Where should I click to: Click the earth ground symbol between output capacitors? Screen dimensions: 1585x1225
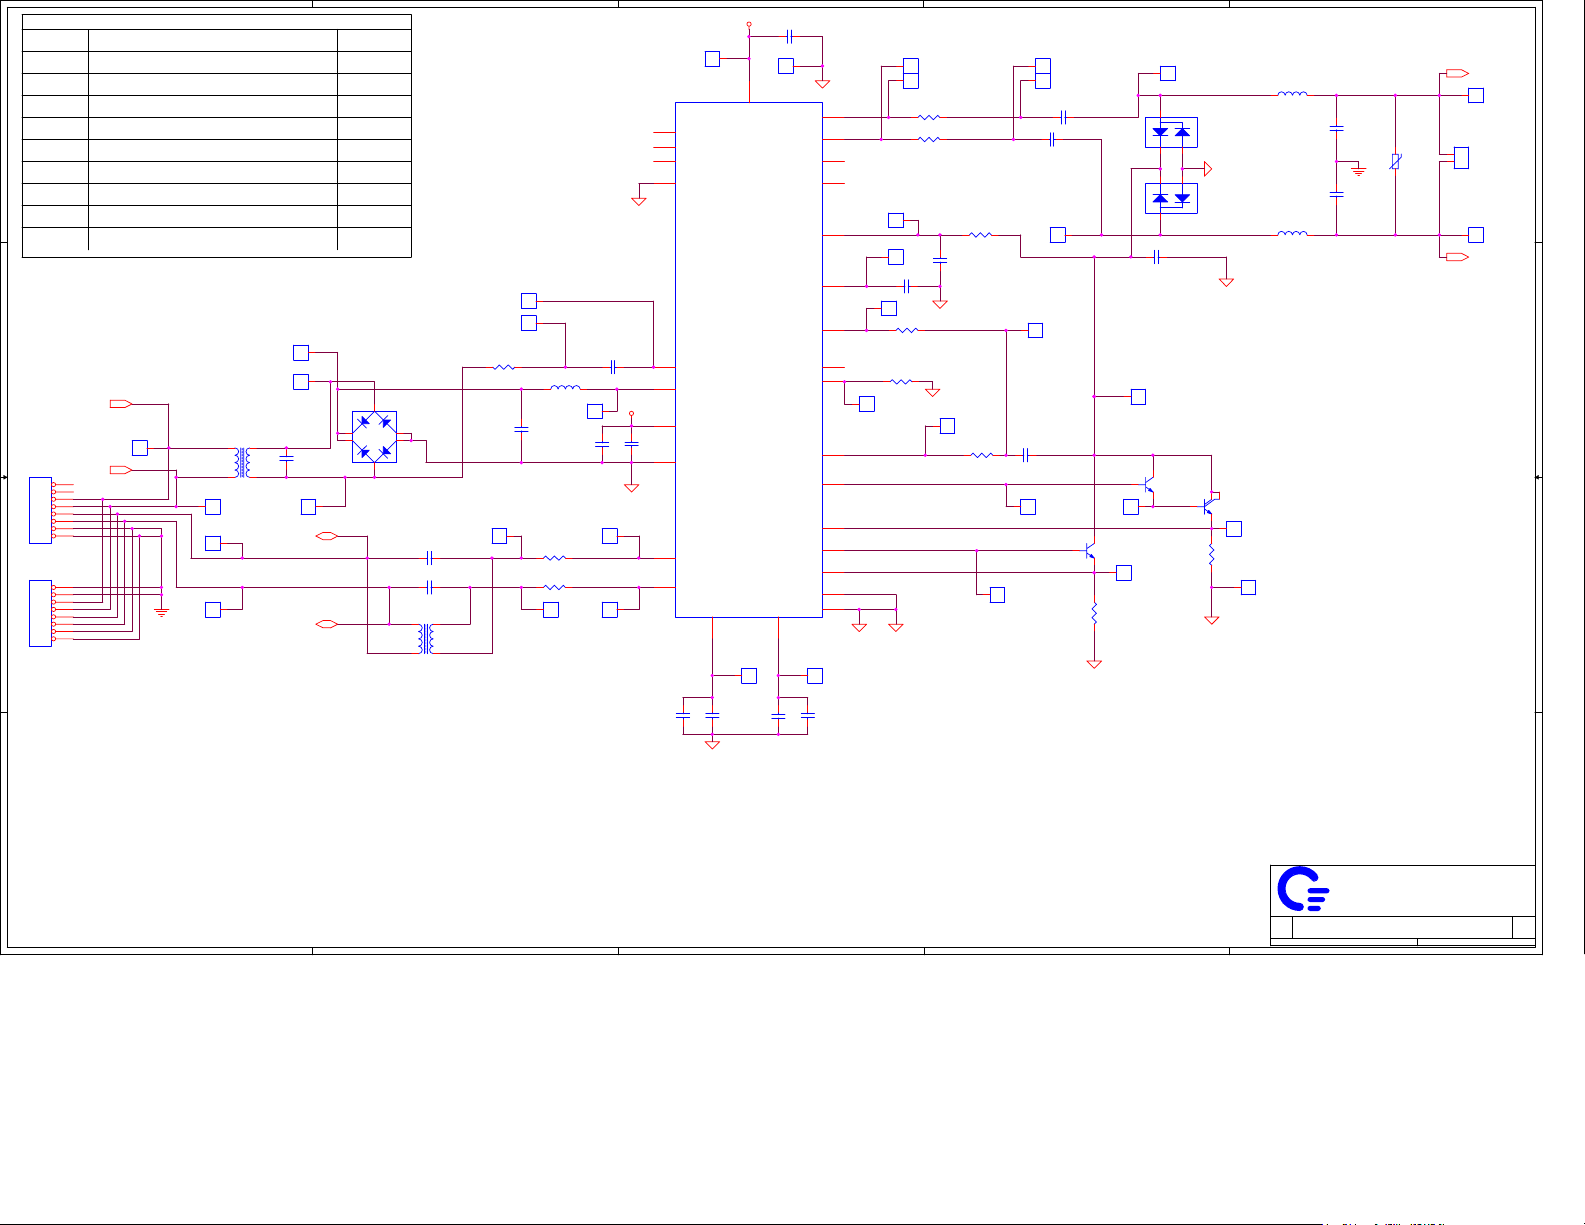click(1358, 171)
